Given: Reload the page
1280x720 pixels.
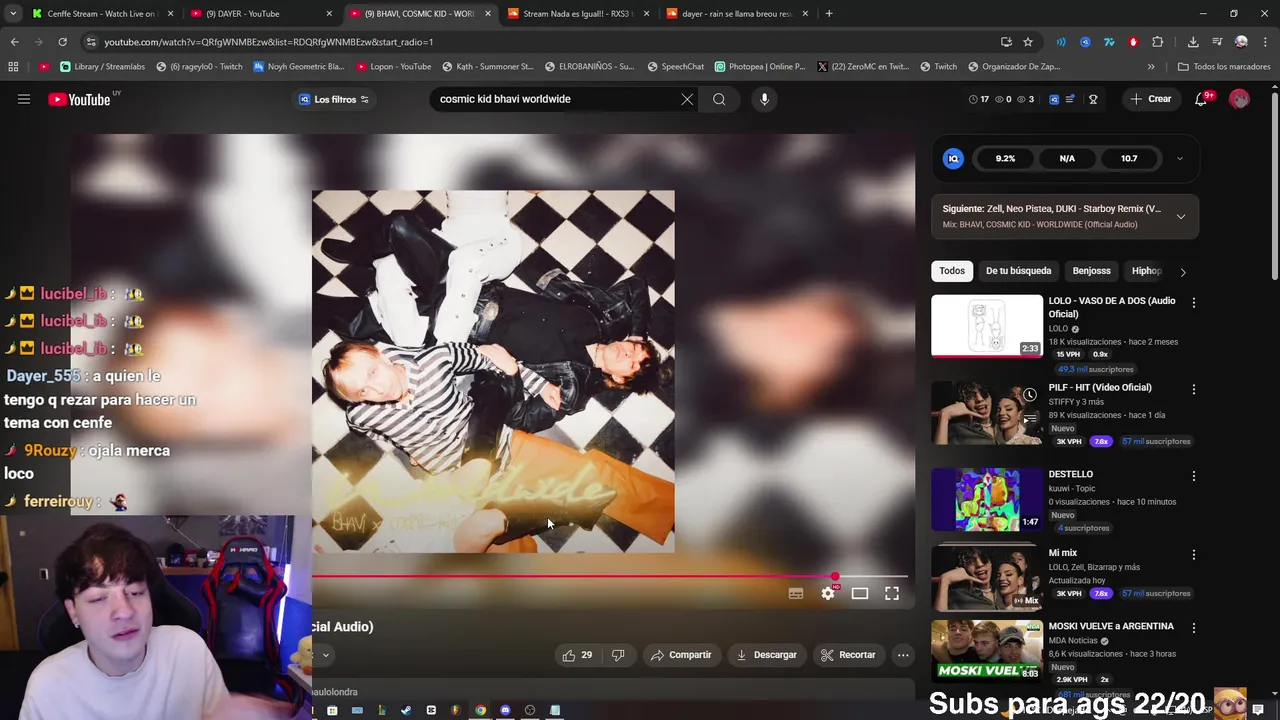Looking at the screenshot, I should click(x=62, y=42).
